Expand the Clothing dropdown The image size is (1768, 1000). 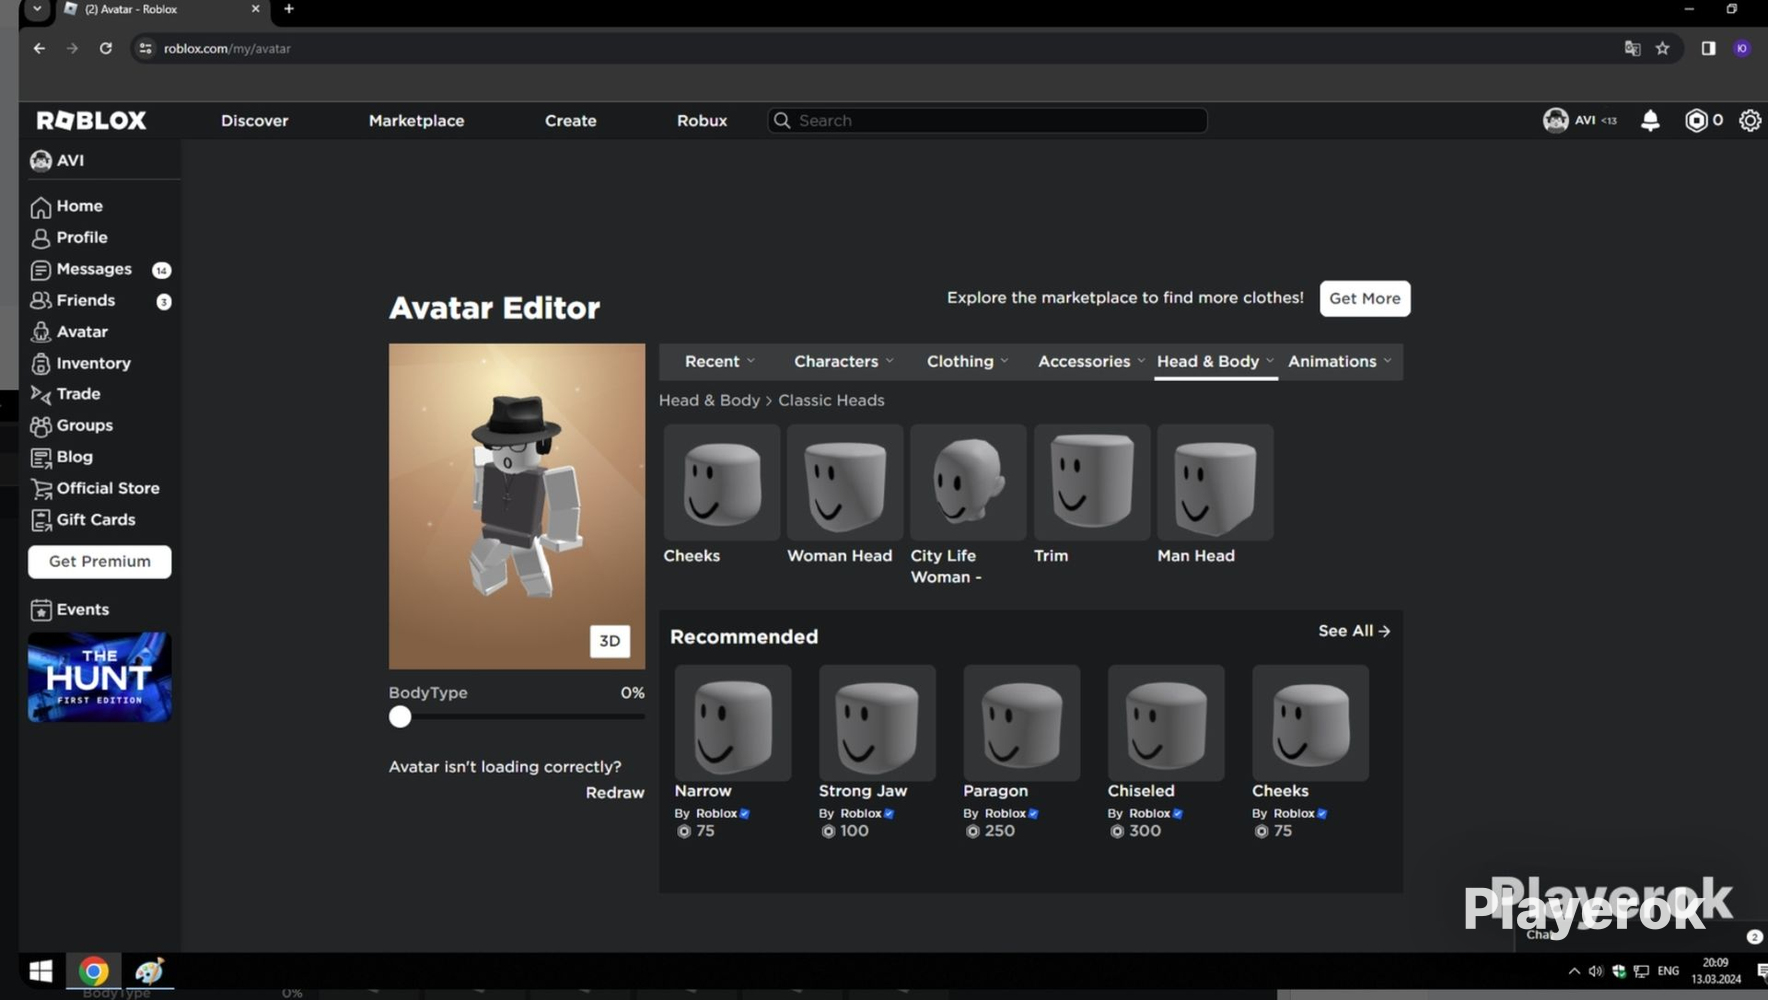click(968, 361)
